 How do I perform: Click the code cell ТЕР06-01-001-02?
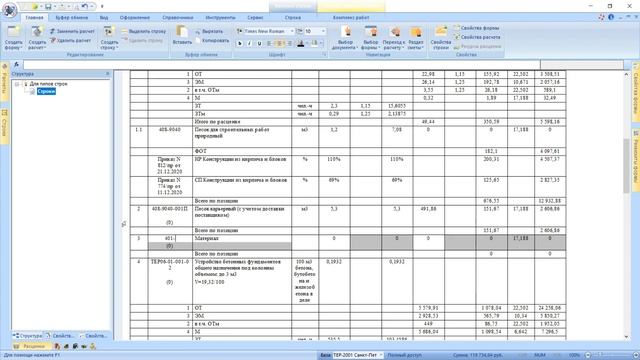169,281
